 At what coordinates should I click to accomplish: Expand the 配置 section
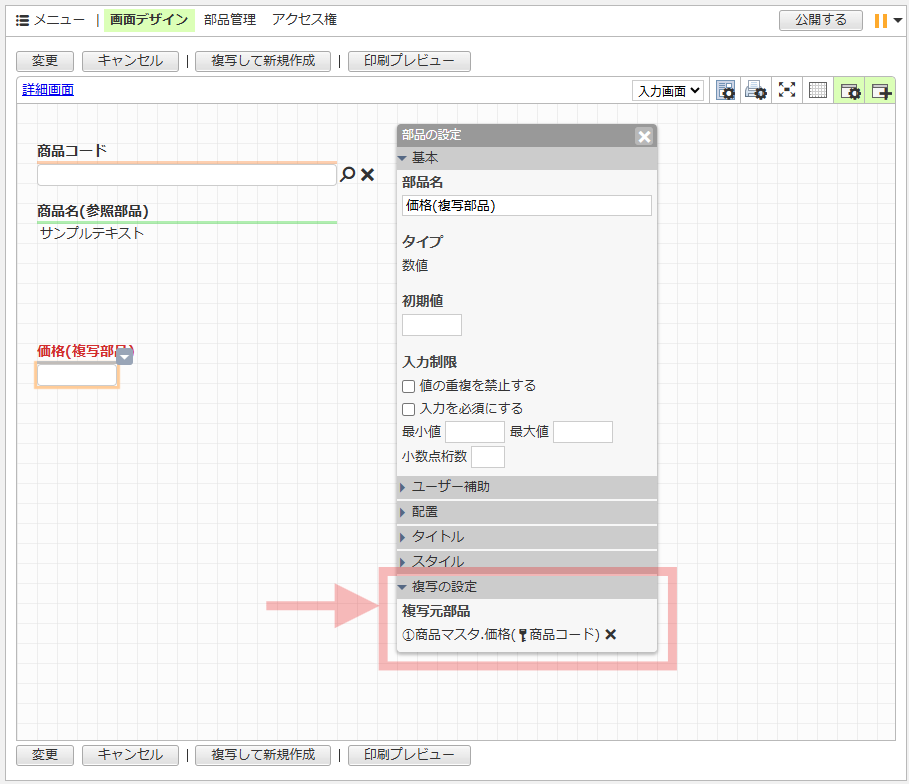(x=527, y=512)
